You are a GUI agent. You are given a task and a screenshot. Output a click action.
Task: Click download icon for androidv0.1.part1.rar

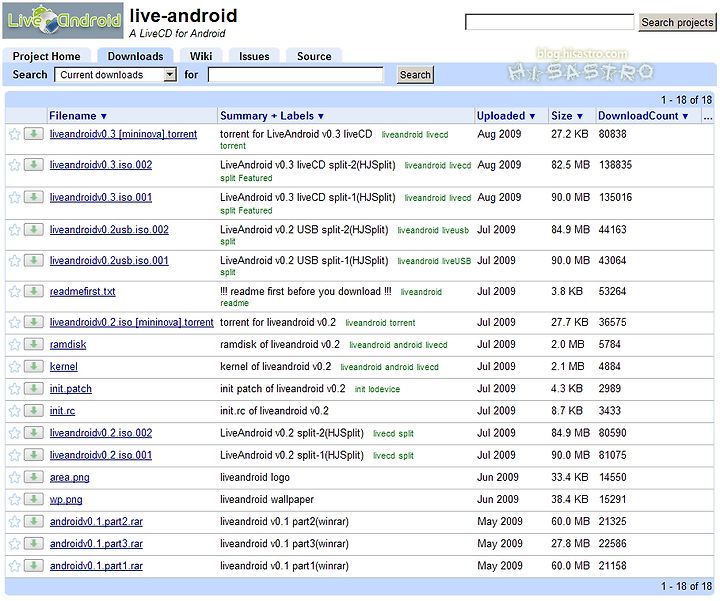click(34, 566)
